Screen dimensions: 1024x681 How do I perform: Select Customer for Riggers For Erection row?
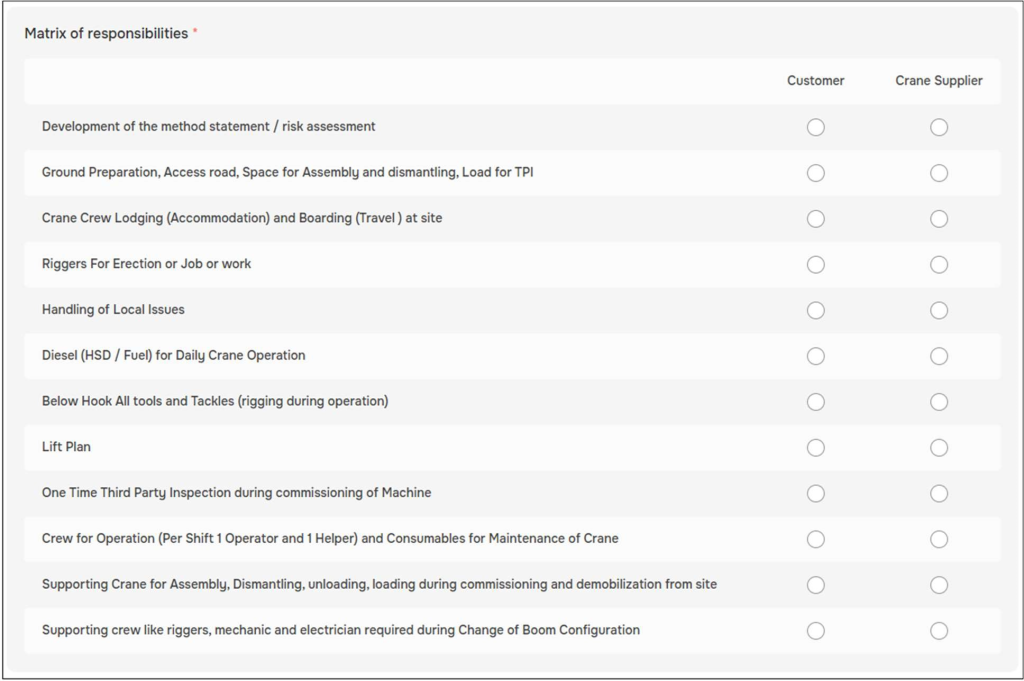pos(816,264)
